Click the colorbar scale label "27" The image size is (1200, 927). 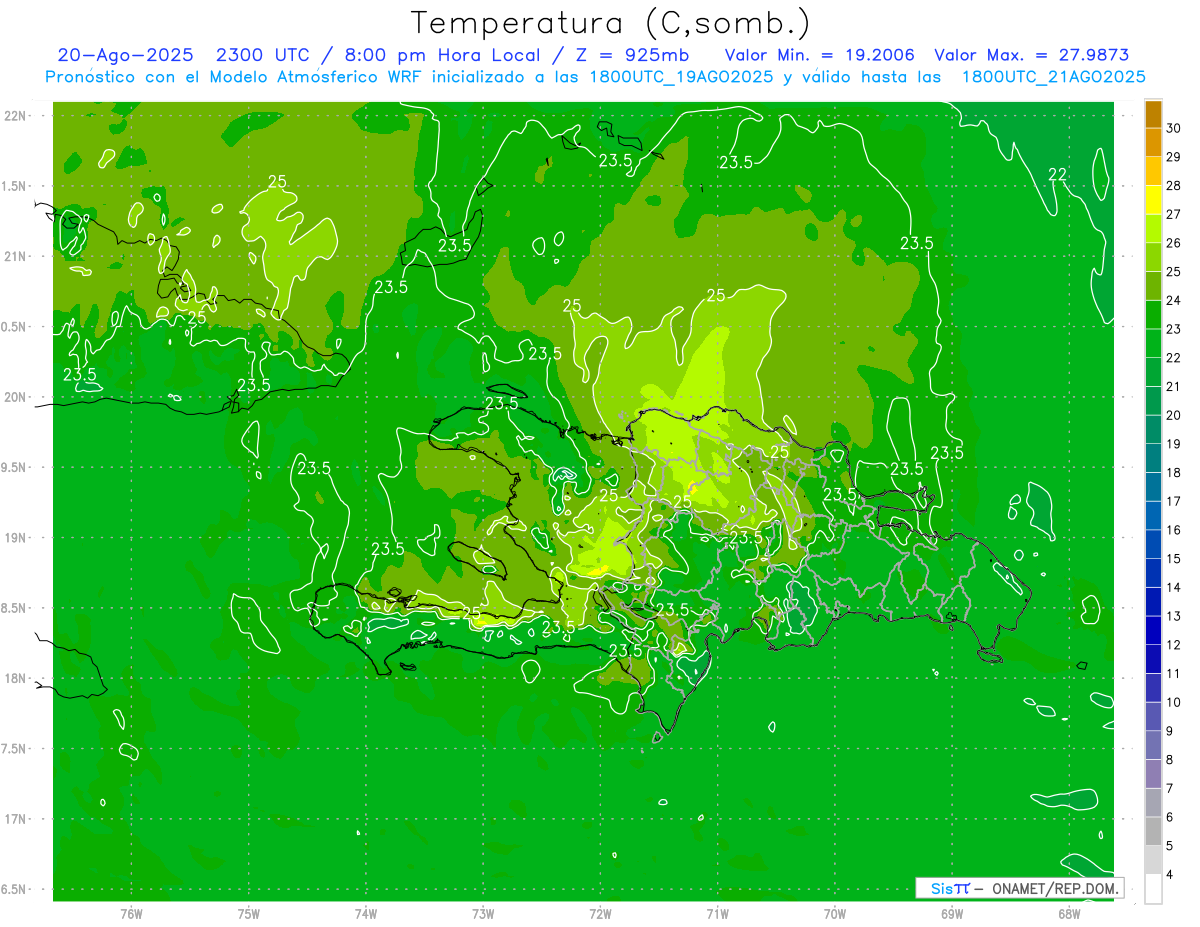pyautogui.click(x=1174, y=214)
